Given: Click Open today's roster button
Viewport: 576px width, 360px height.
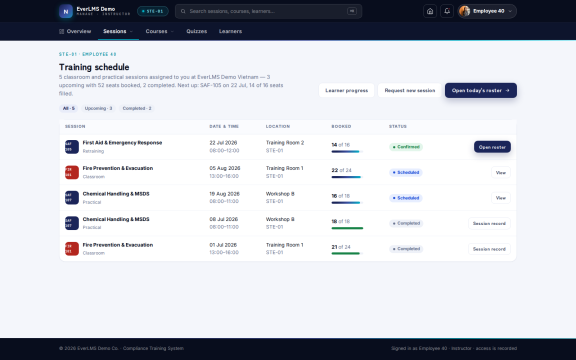Looking at the screenshot, I should 481,90.
